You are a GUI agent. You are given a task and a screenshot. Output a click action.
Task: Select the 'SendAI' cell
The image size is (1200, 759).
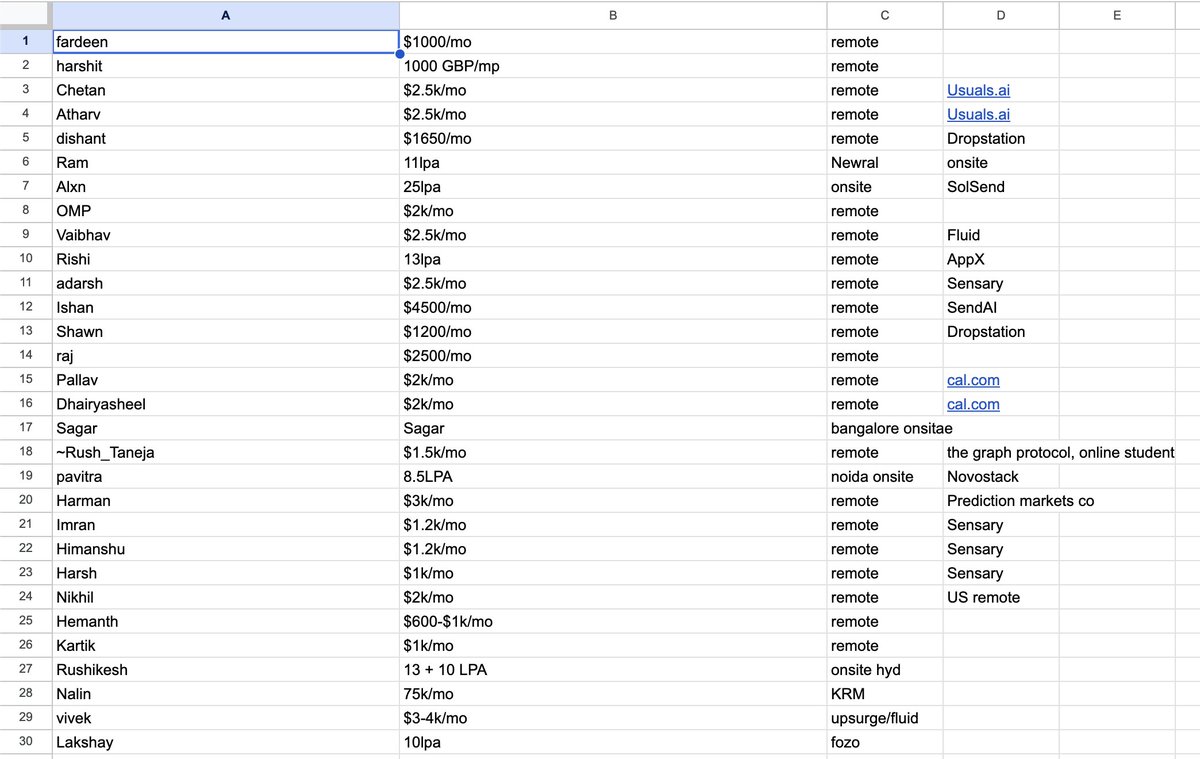pyautogui.click(x=1001, y=308)
